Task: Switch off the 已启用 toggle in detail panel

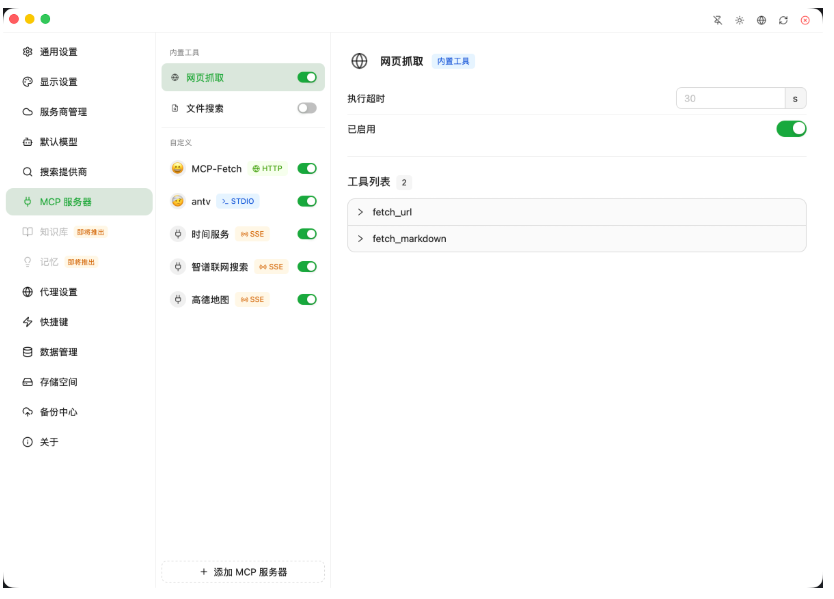Action: click(x=791, y=129)
